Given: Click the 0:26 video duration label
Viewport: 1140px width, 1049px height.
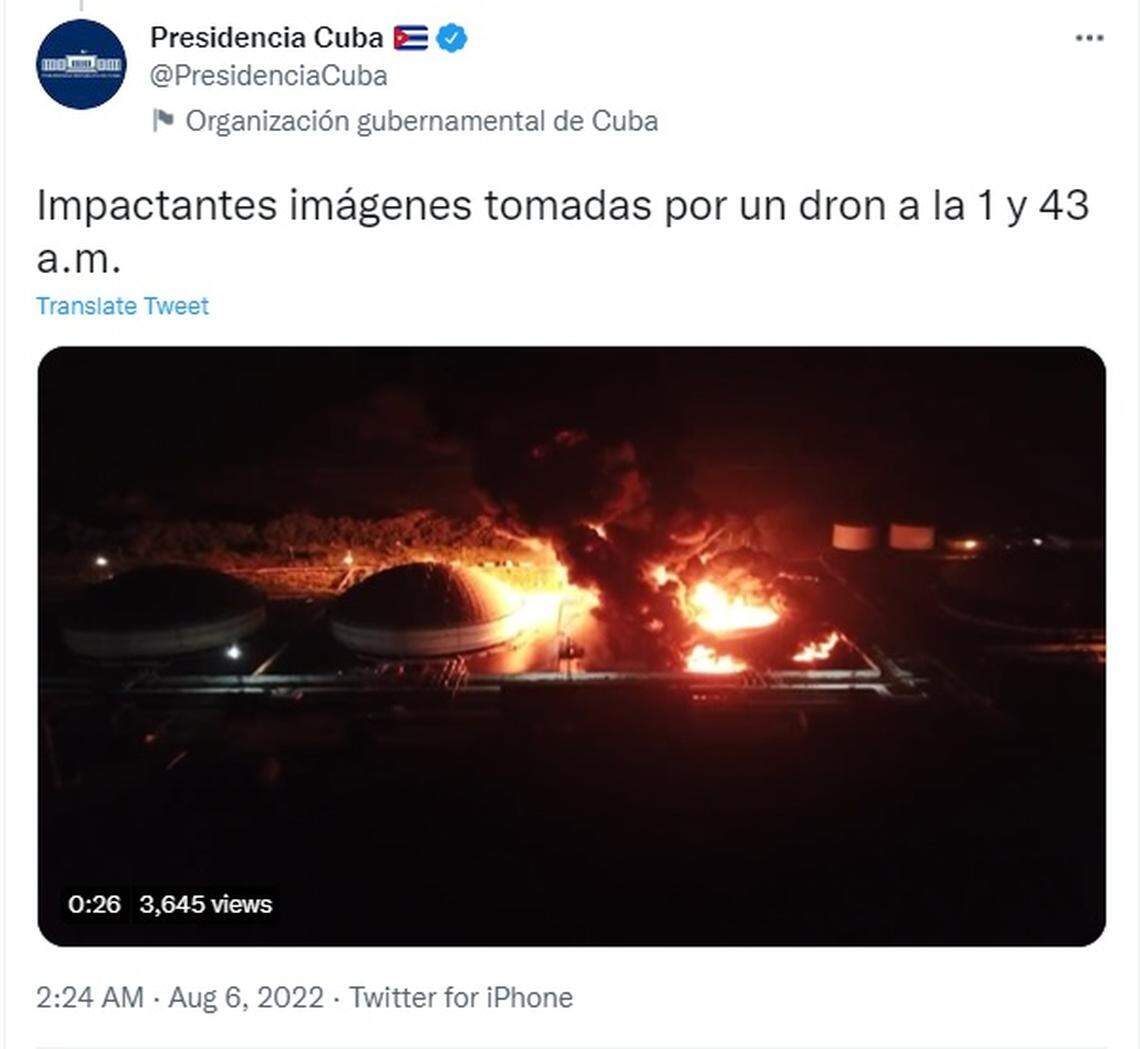Looking at the screenshot, I should 94,904.
